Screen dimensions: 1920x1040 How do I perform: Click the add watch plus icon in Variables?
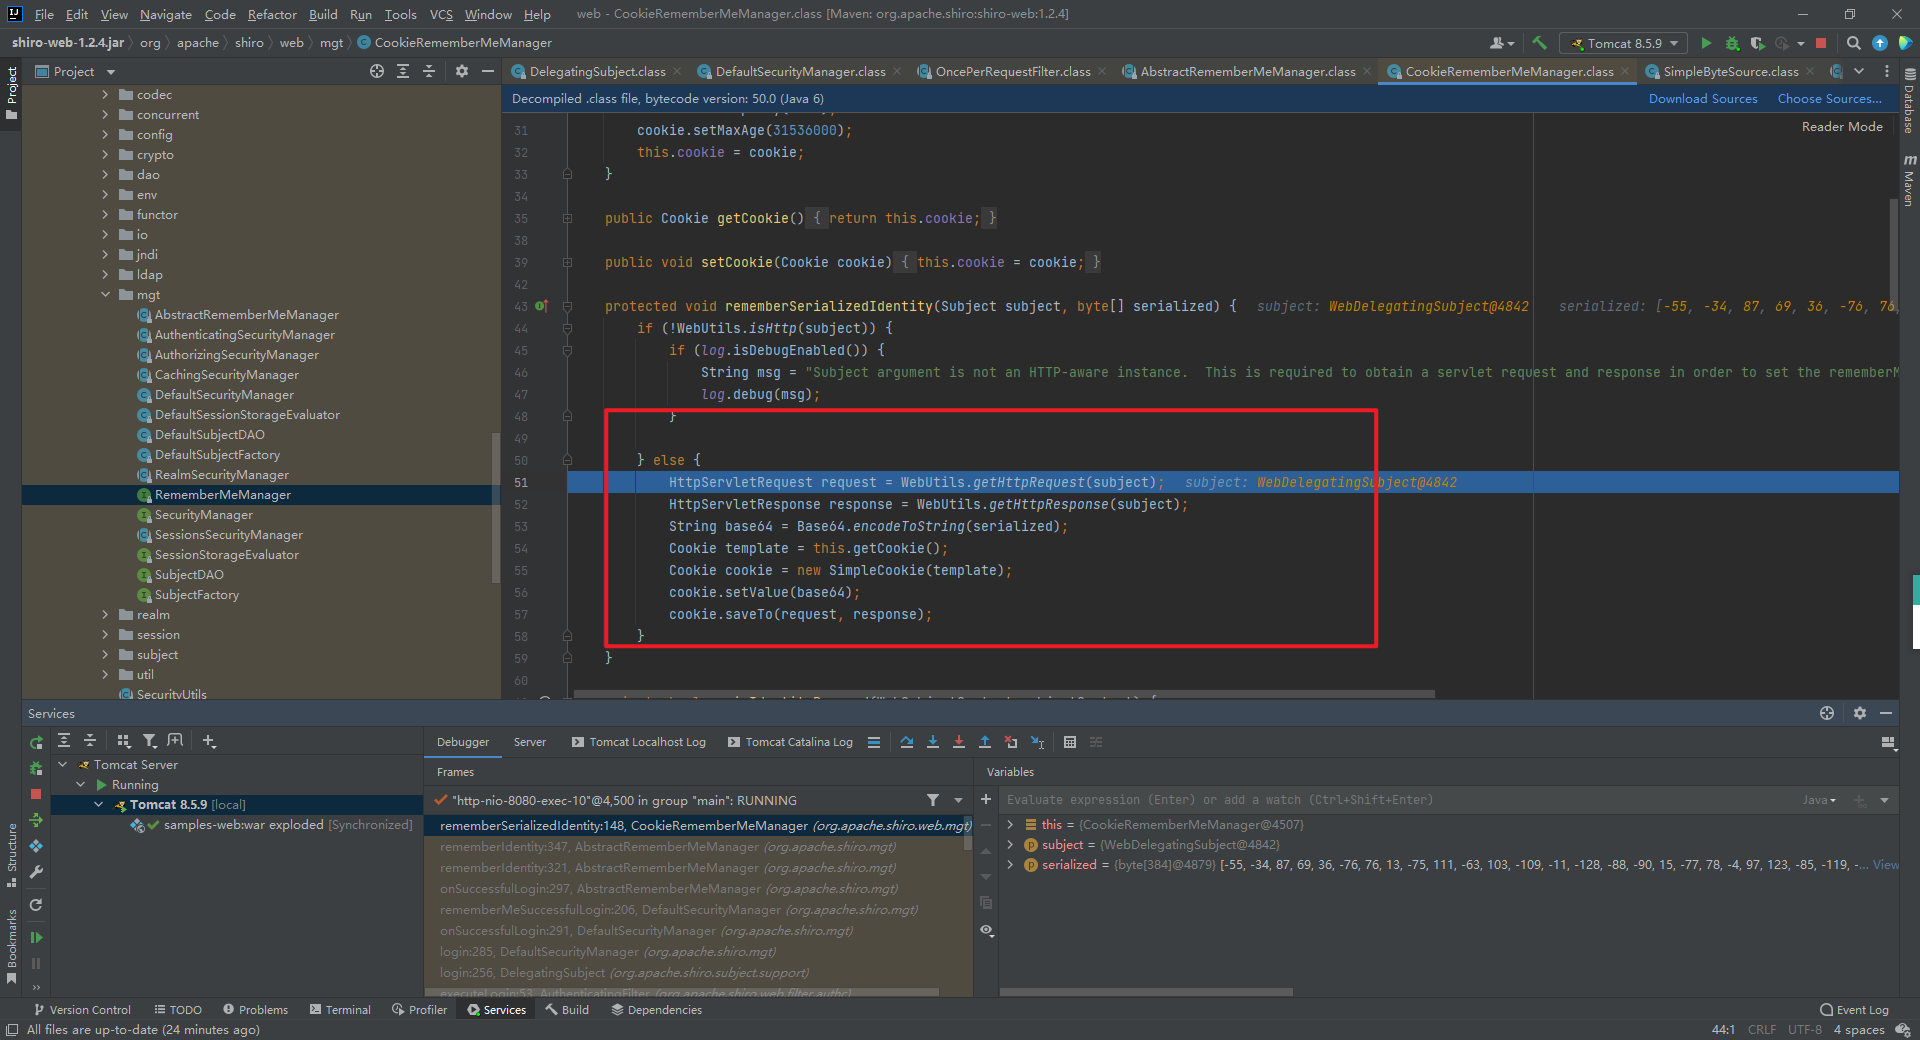(986, 799)
